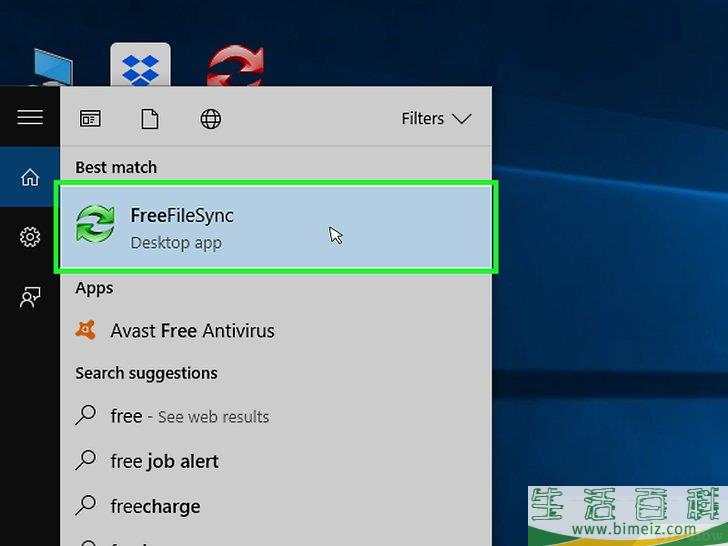The image size is (728, 546).
Task: Open search Settings gear icon
Action: click(30, 237)
